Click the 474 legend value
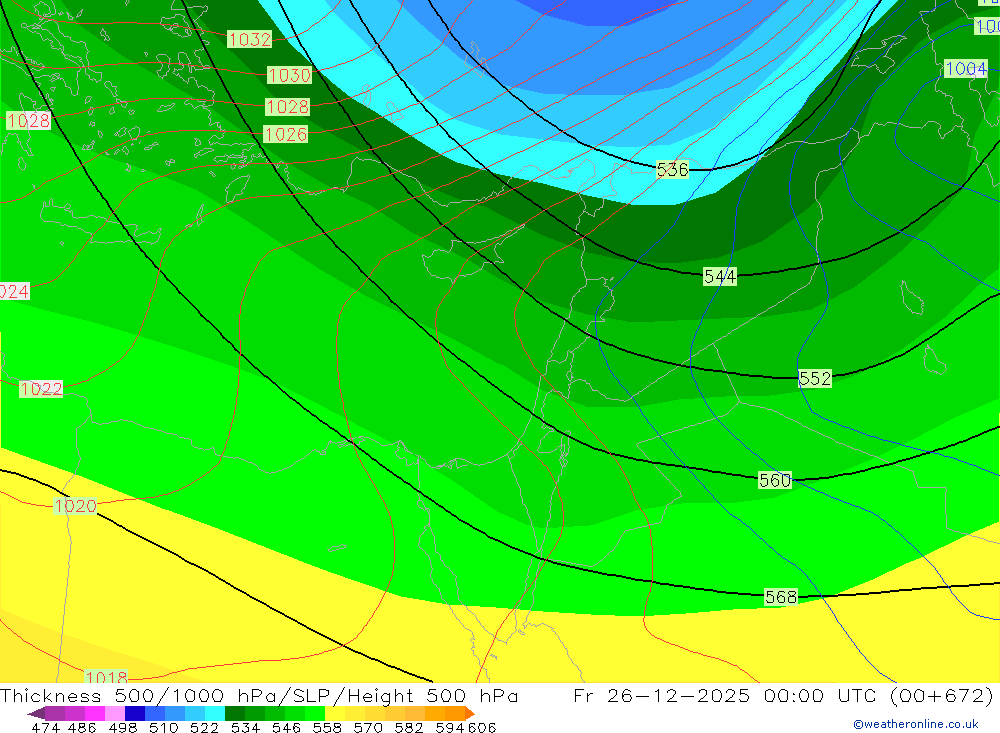 point(45,727)
